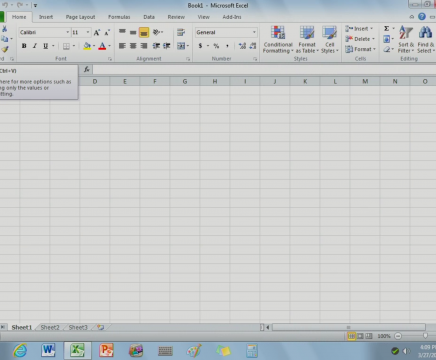Image resolution: width=436 pixels, height=360 pixels.
Task: Click Increase Decimal icon
Action: point(242,46)
